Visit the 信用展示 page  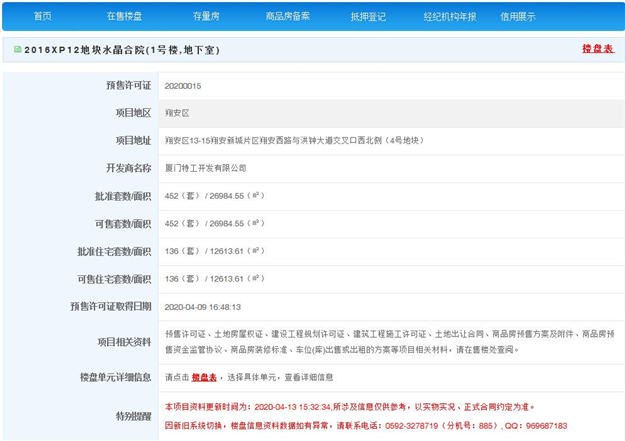tap(518, 16)
